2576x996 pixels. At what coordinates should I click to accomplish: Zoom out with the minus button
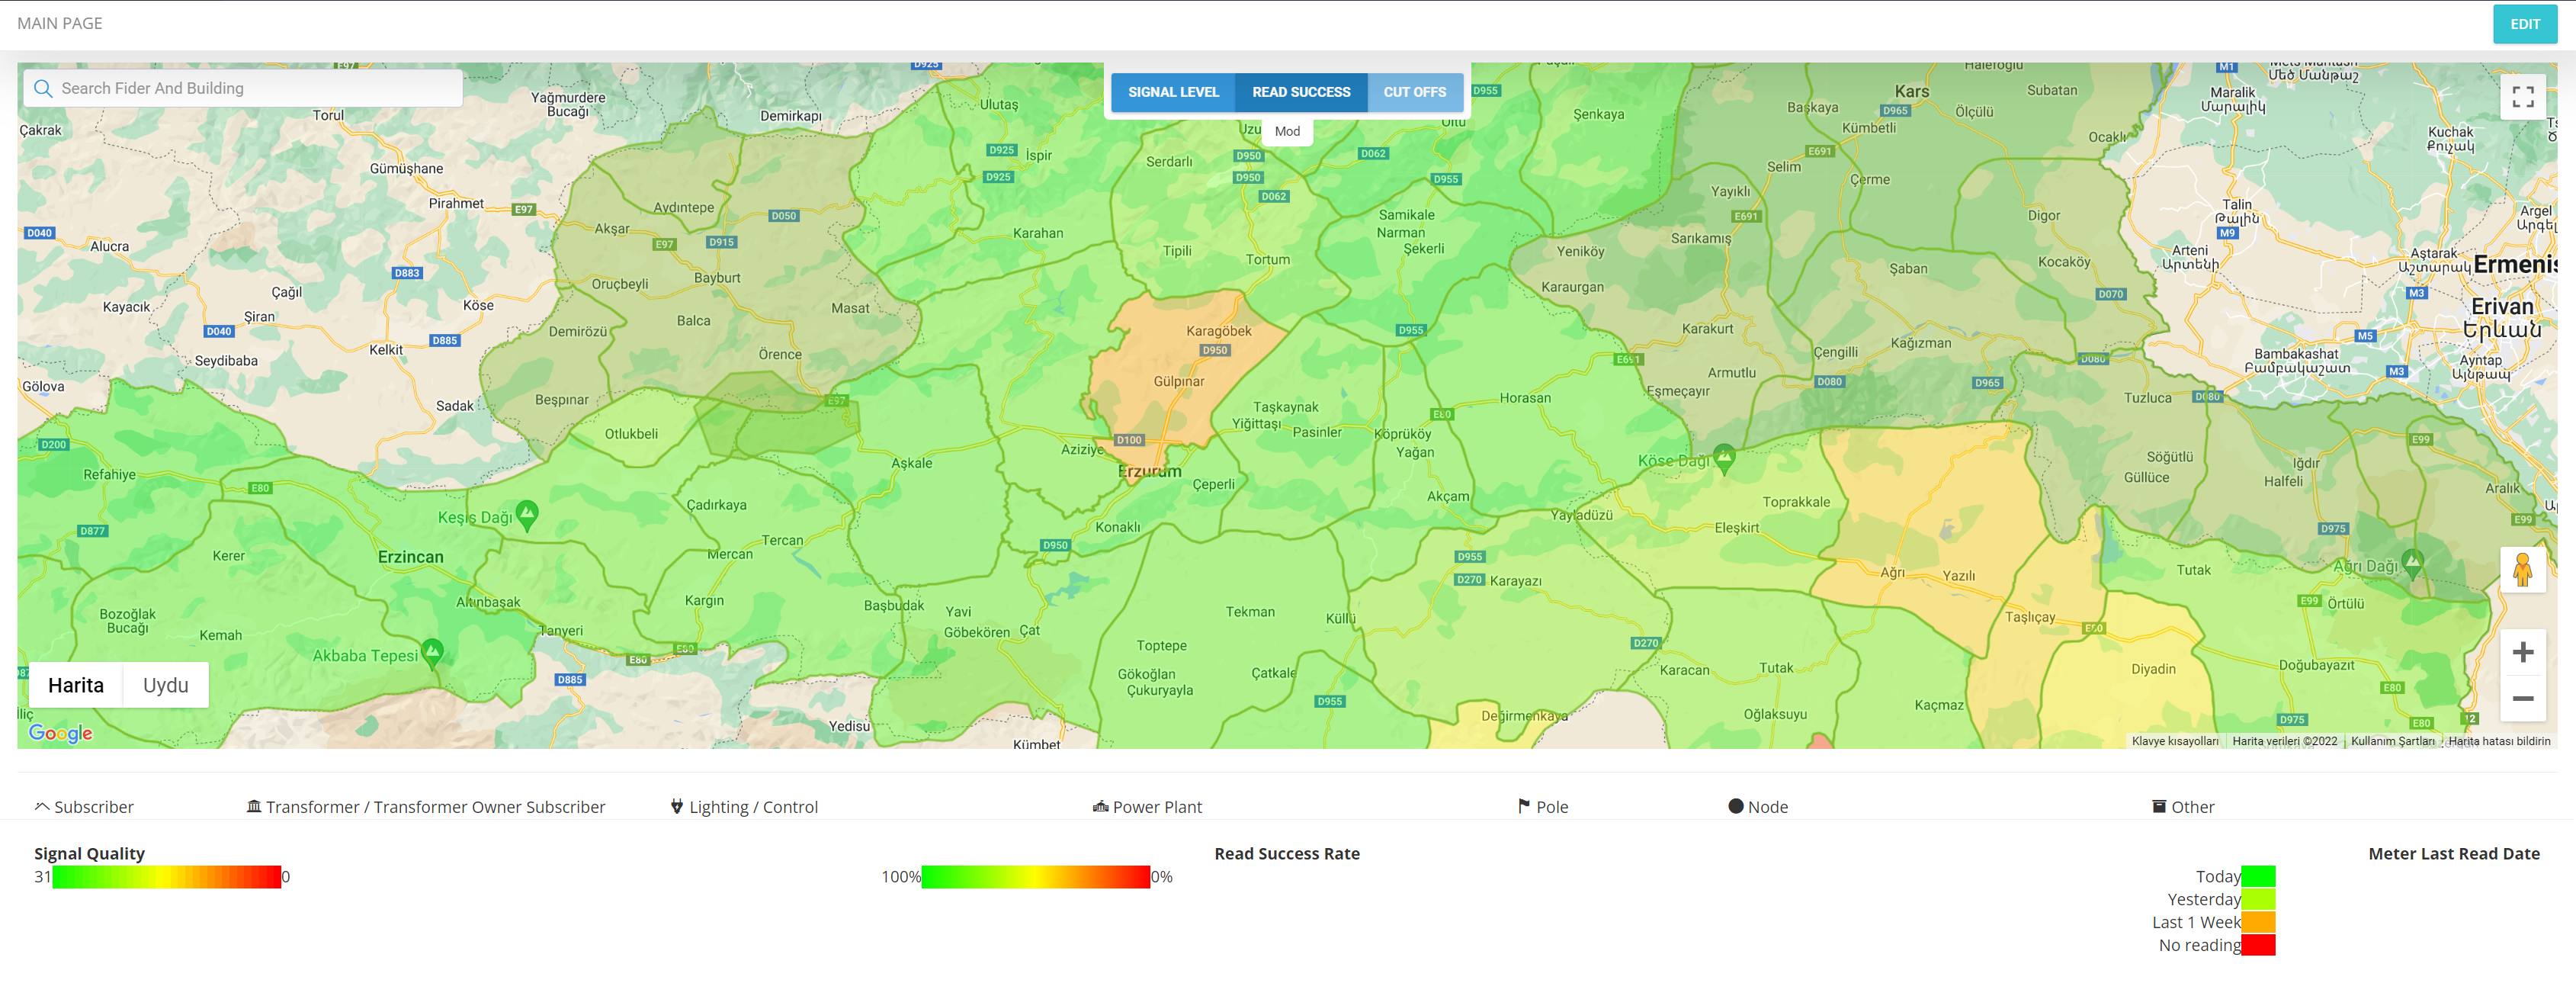pyautogui.click(x=2522, y=698)
